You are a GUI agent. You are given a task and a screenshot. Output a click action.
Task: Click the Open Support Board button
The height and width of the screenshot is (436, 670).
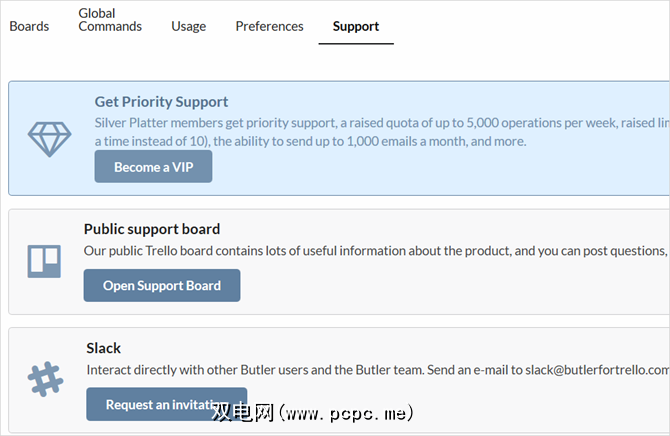tap(162, 285)
